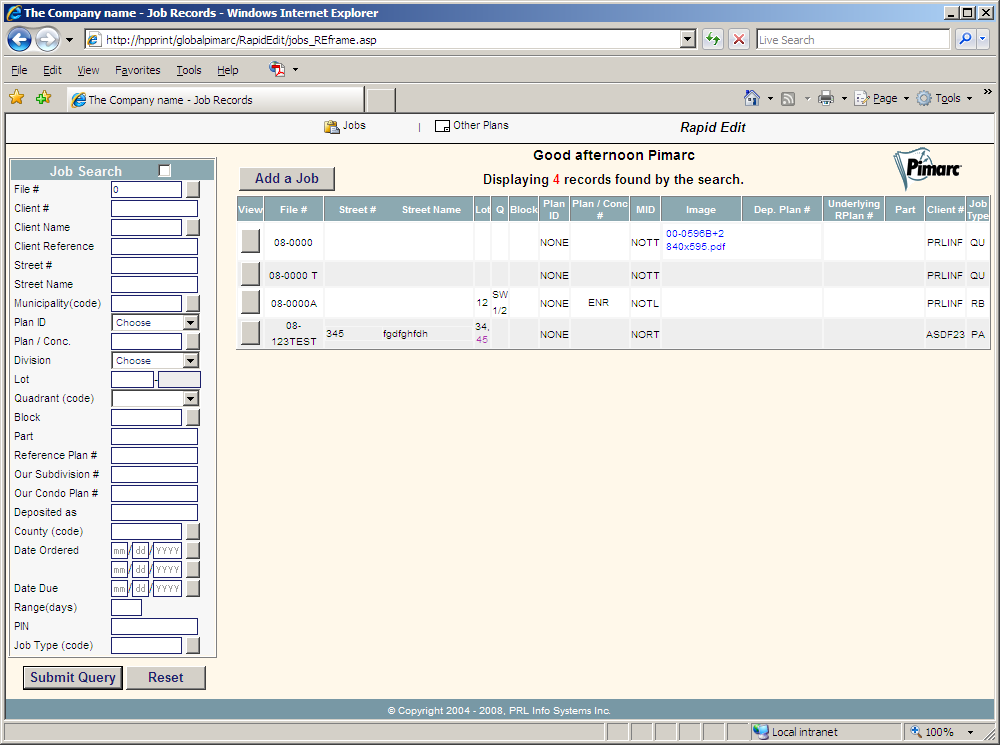Click the lookup button beside Job Type (code)
1000x745 pixels.
tap(193, 645)
